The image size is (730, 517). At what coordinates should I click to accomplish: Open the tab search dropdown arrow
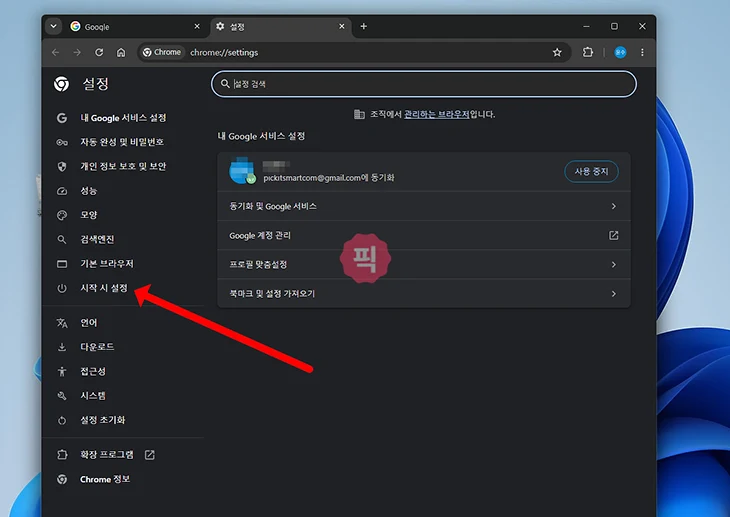coord(54,26)
